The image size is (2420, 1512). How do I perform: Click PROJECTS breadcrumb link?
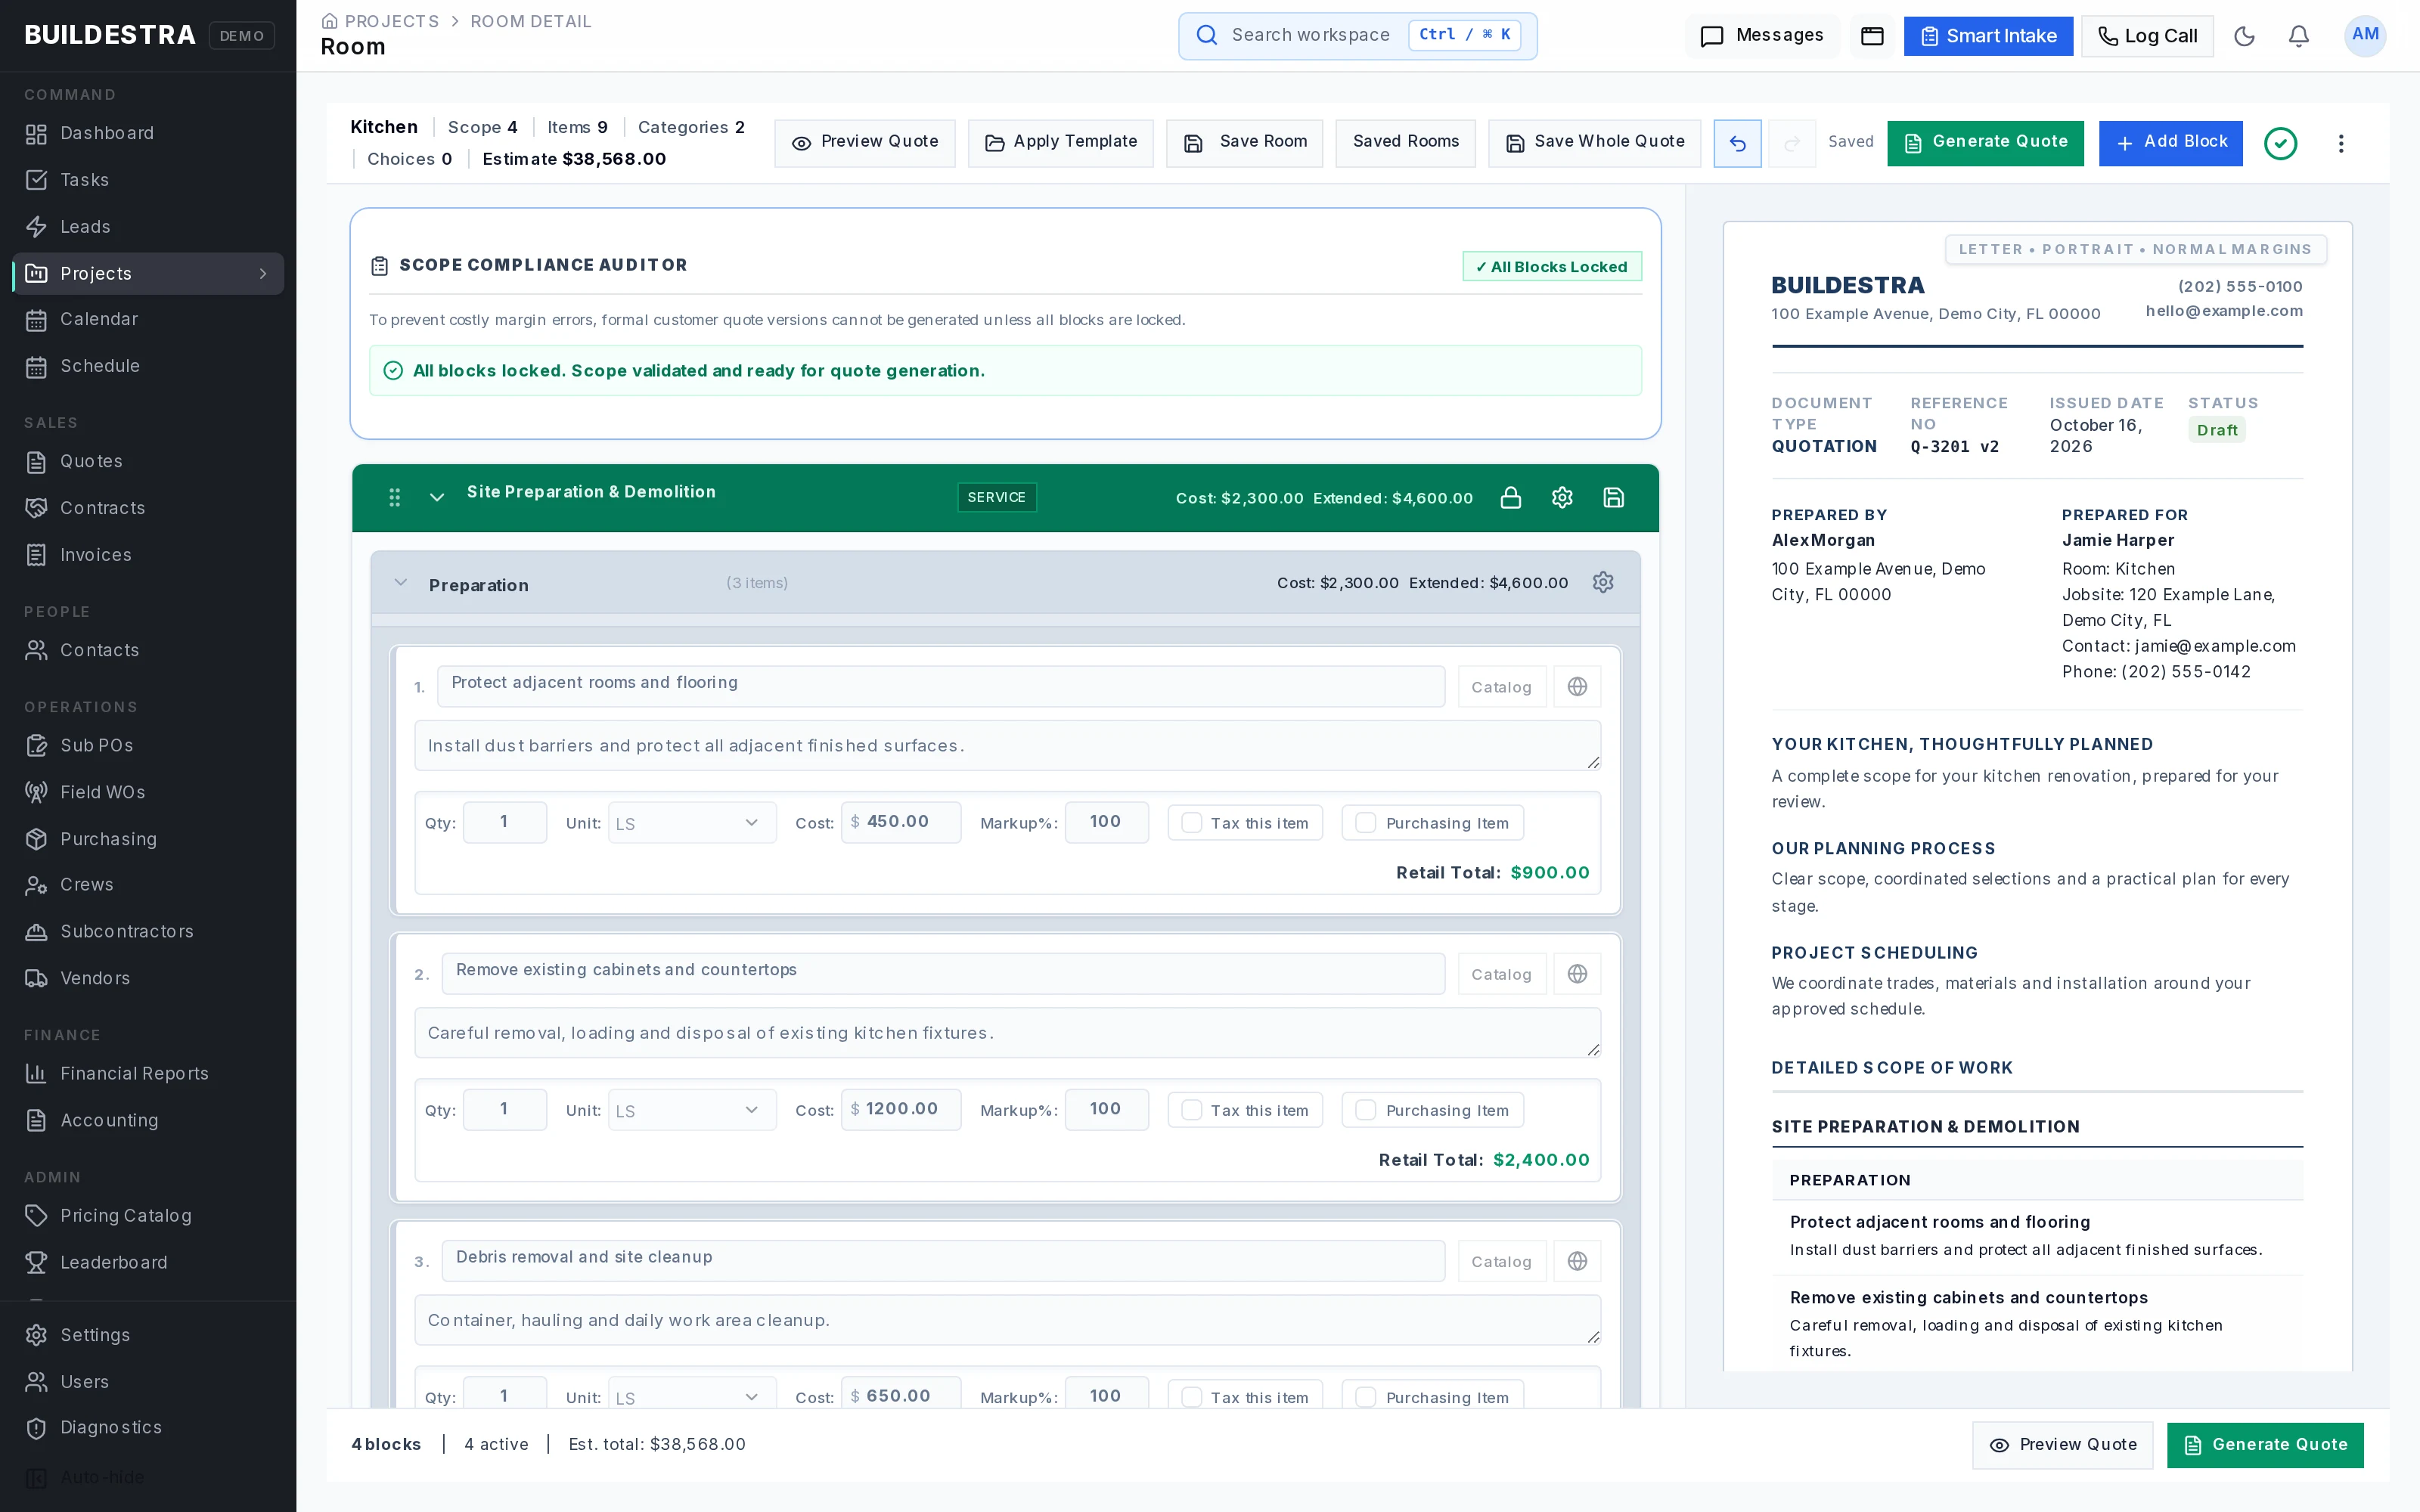pyautogui.click(x=391, y=21)
